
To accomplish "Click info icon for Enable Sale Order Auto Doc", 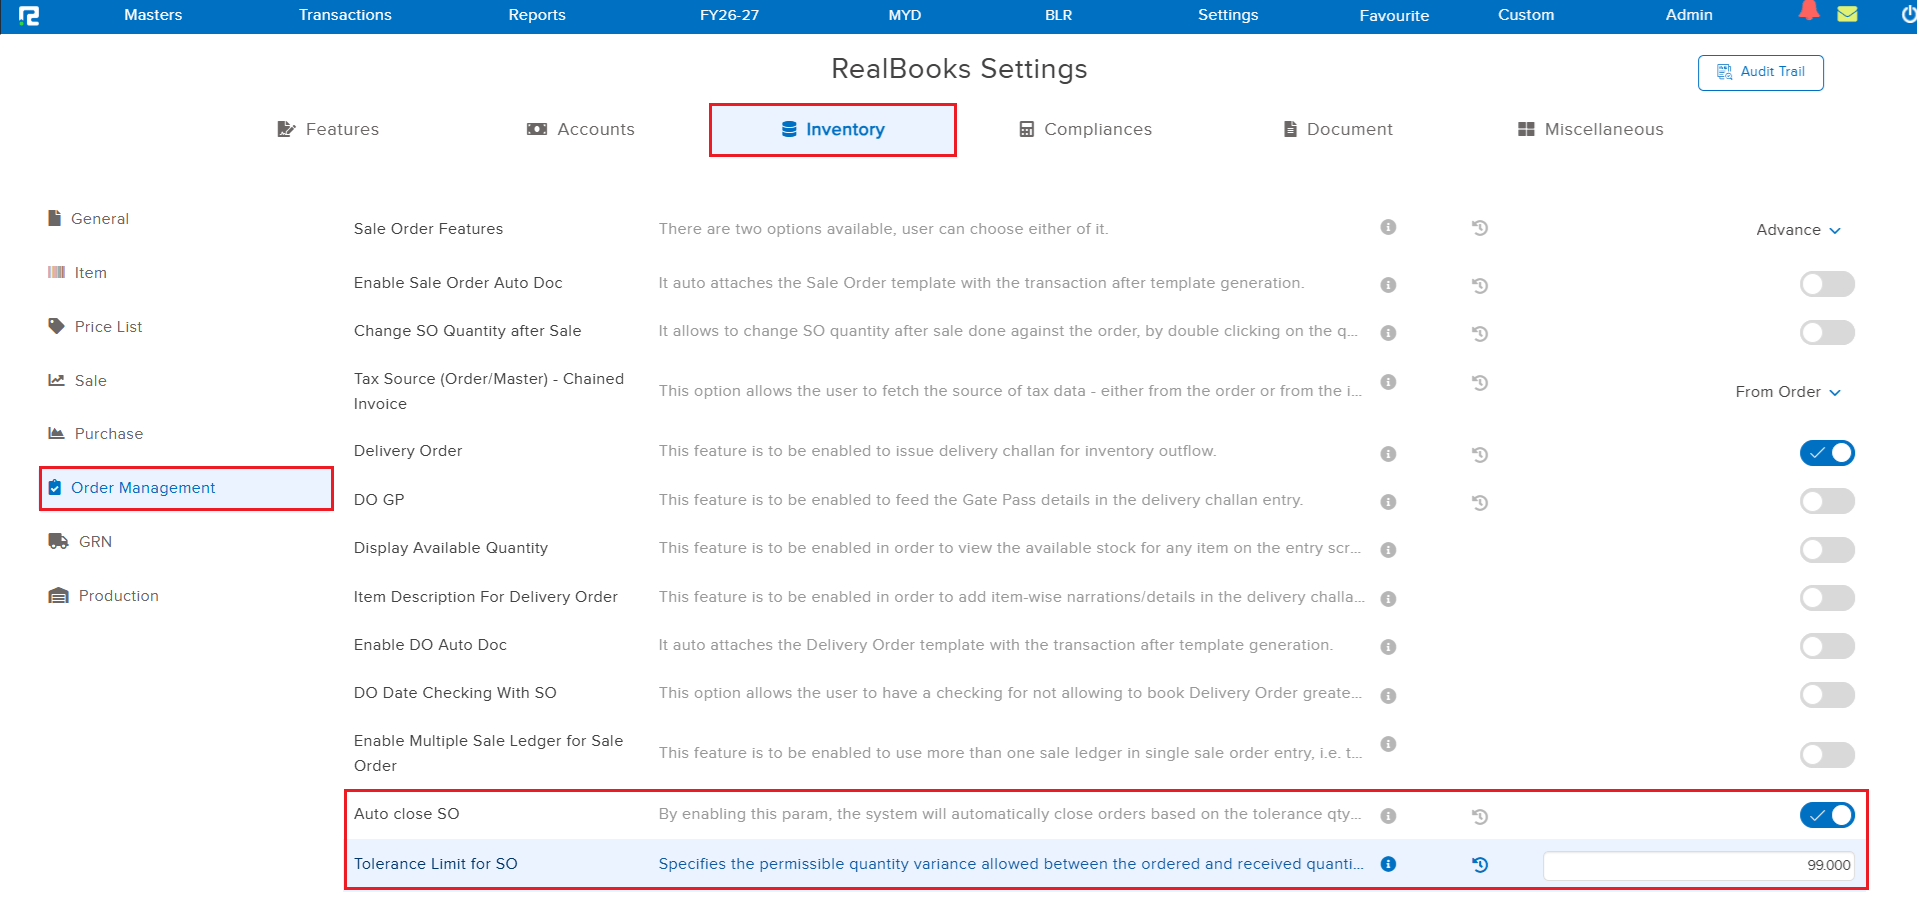I will (1388, 285).
